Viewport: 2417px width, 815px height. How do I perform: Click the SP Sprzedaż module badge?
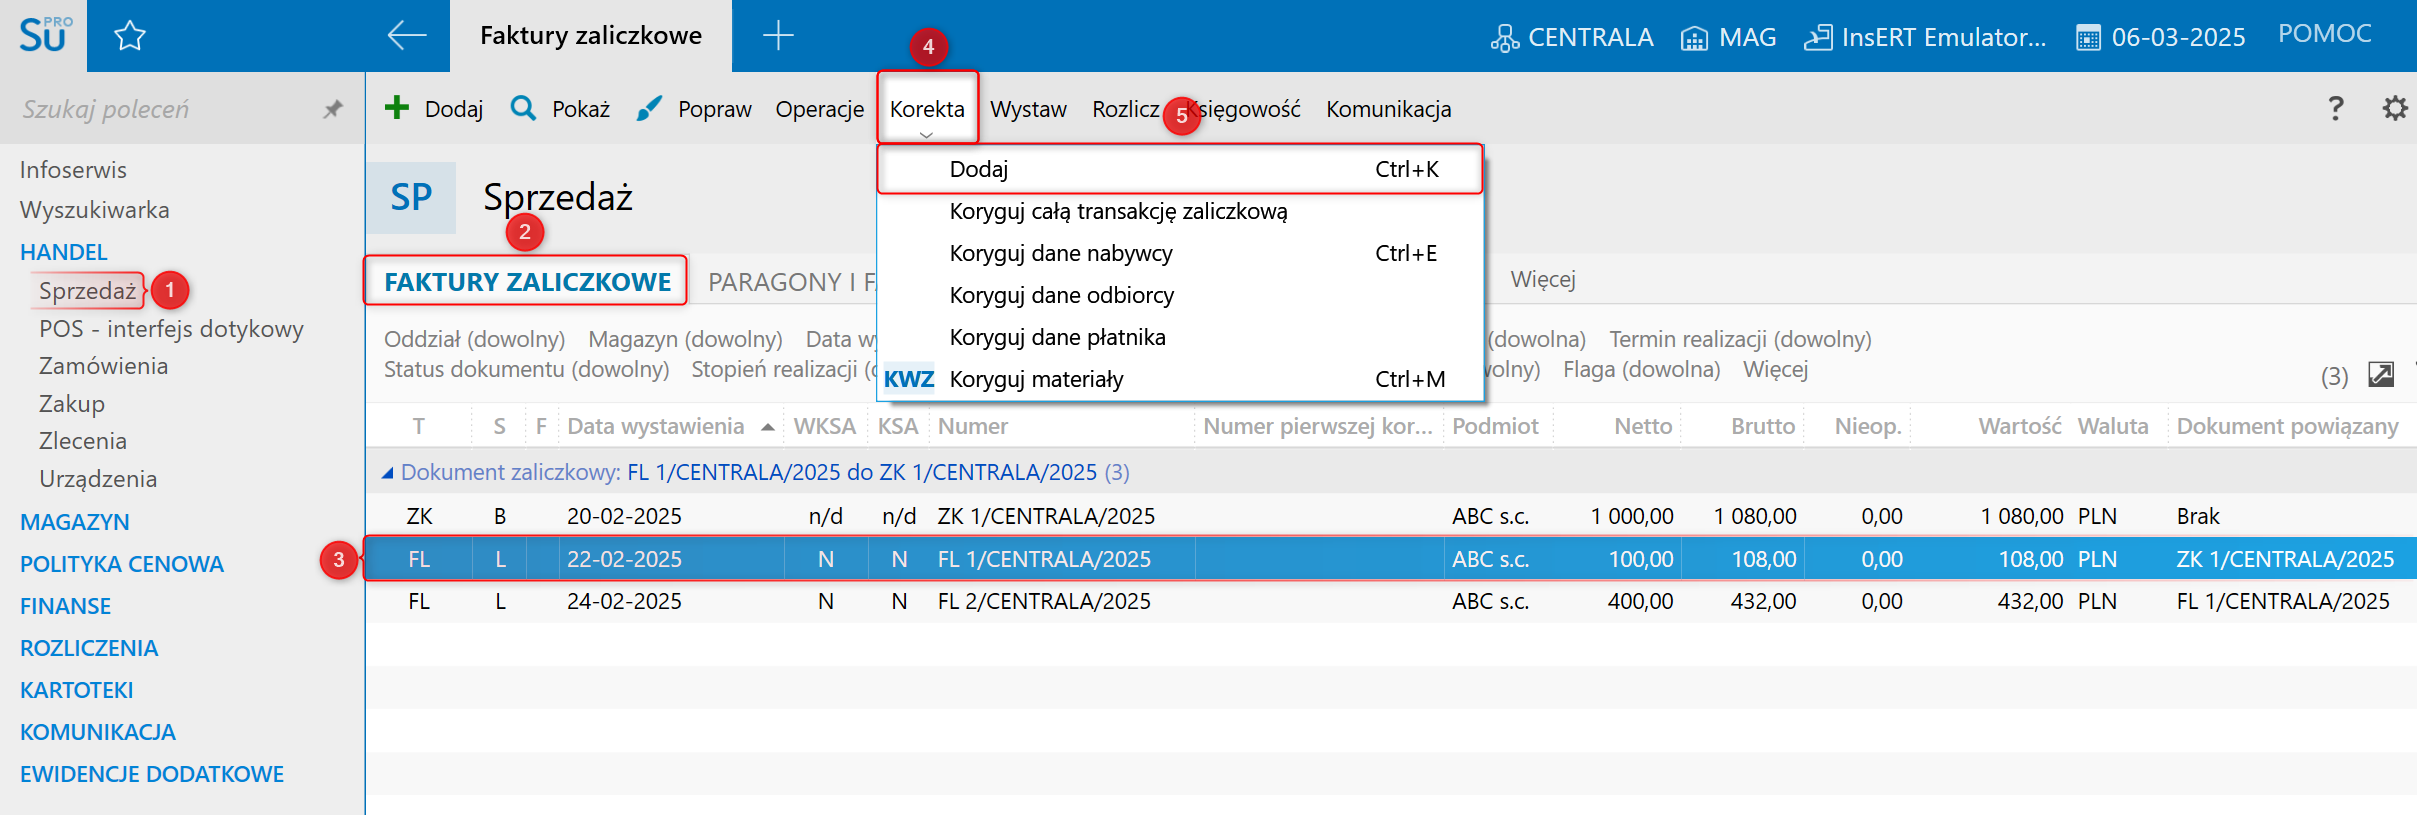click(411, 197)
